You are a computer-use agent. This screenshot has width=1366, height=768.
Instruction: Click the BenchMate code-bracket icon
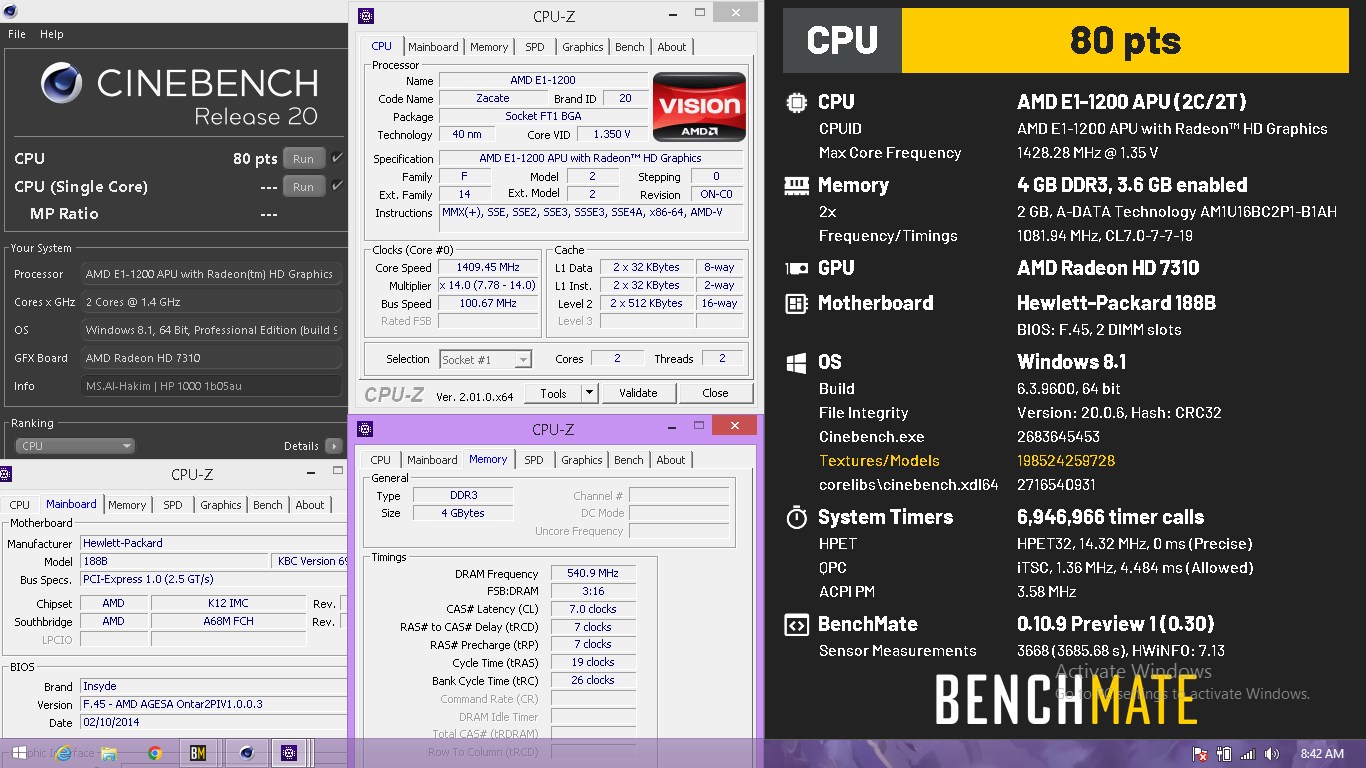[x=796, y=624]
